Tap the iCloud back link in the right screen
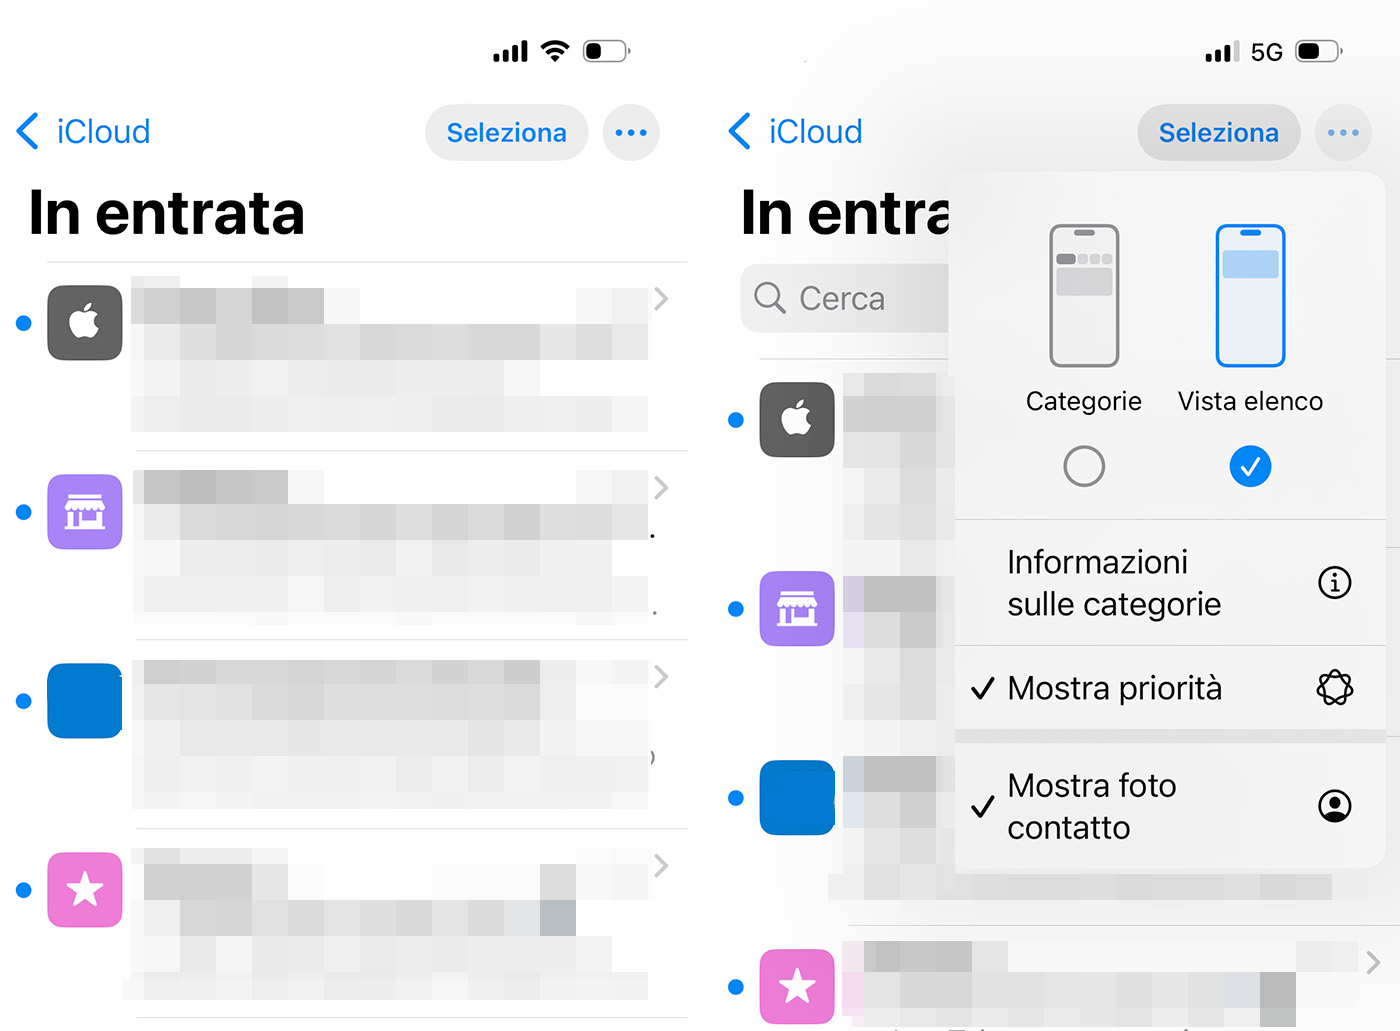Screen dimensions: 1400x1031 point(815,131)
